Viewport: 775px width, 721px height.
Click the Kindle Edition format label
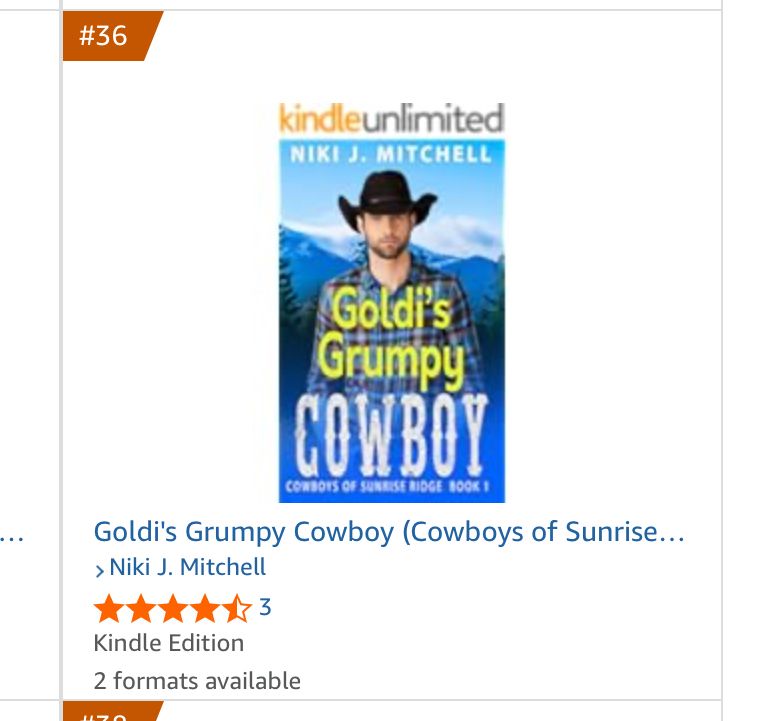168,642
